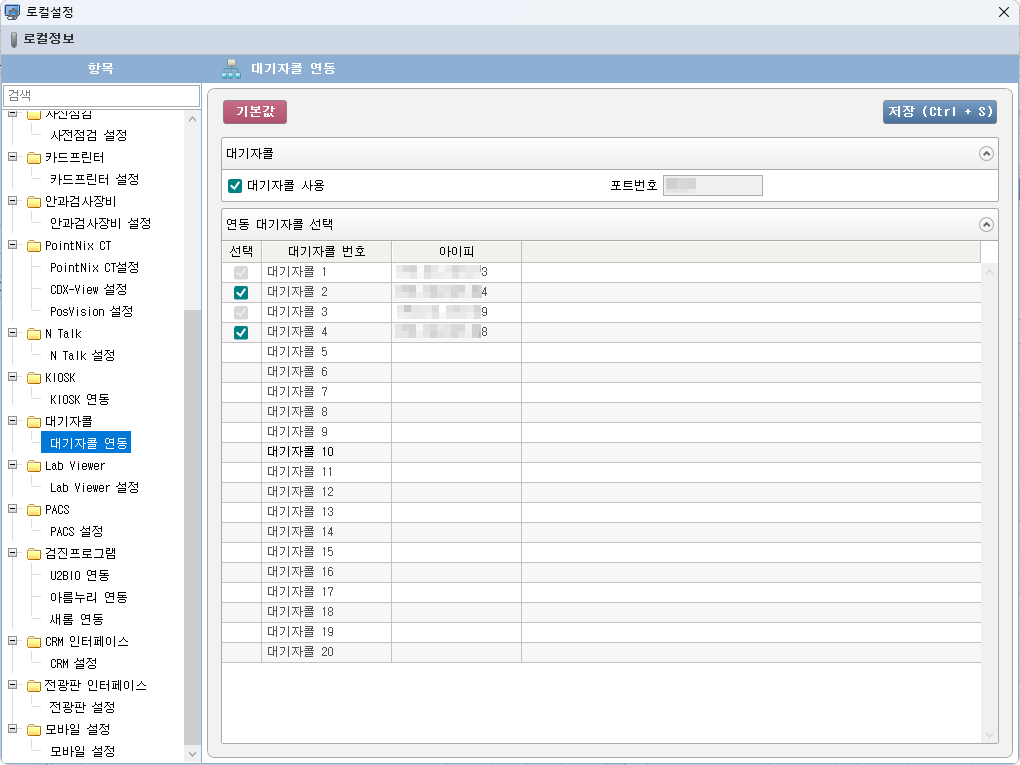Click the Lab Viewer folder icon
The image size is (1020, 765).
coord(34,466)
